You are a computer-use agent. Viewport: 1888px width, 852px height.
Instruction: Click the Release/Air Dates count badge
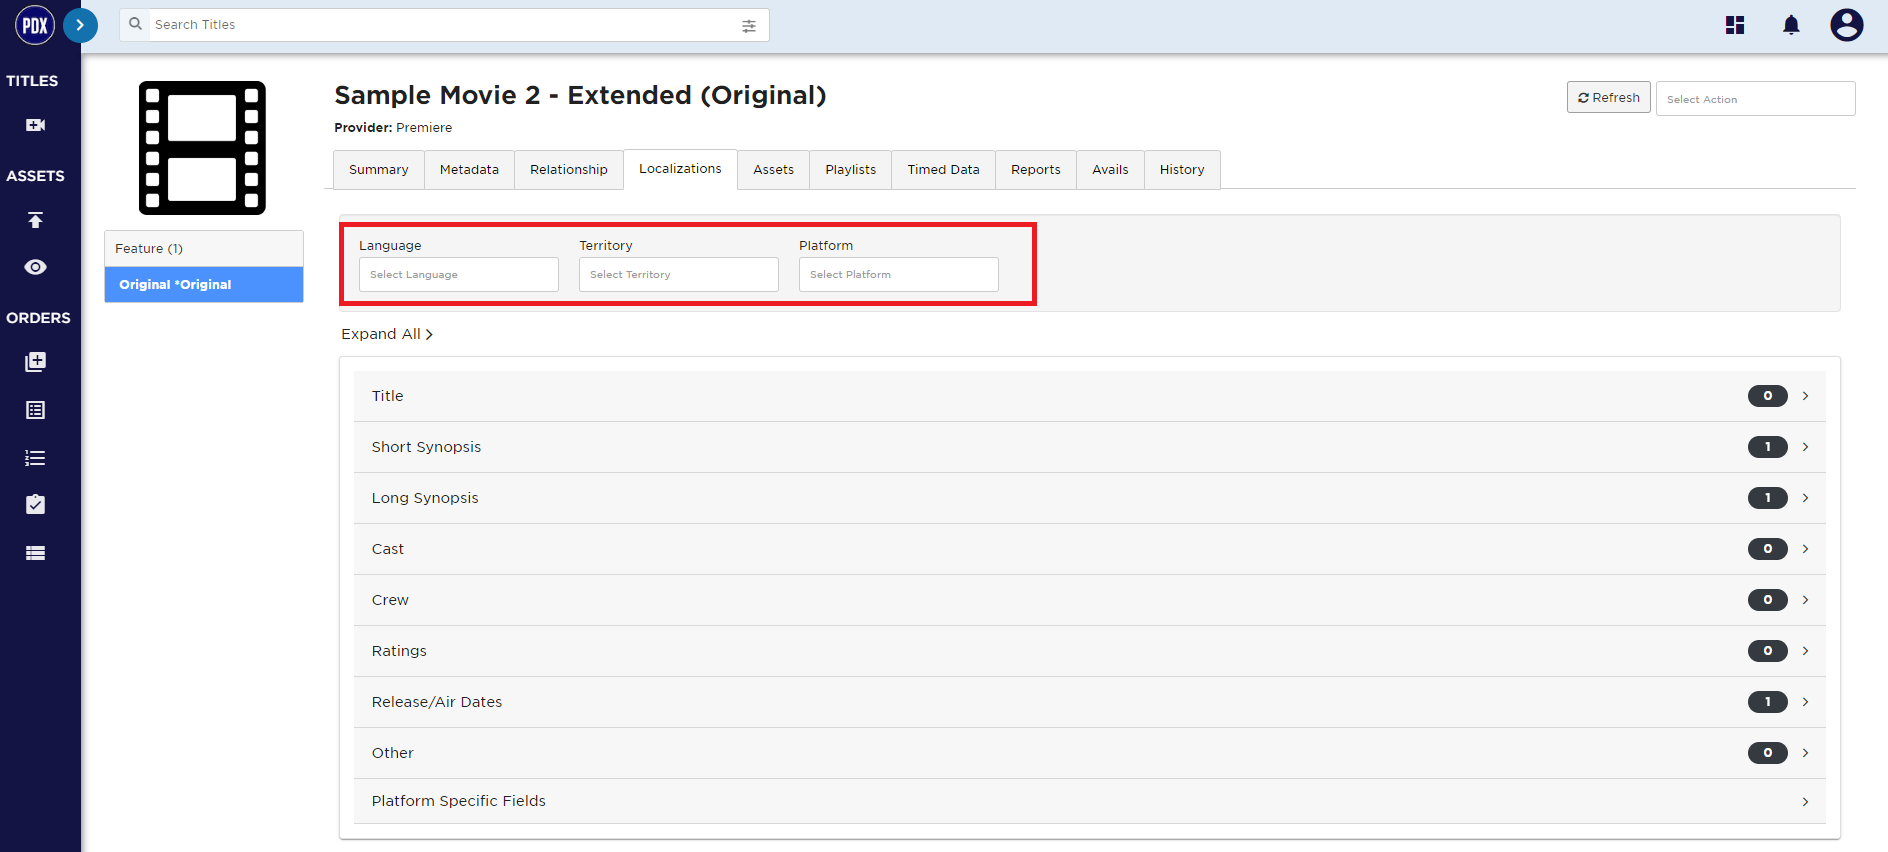click(x=1768, y=702)
